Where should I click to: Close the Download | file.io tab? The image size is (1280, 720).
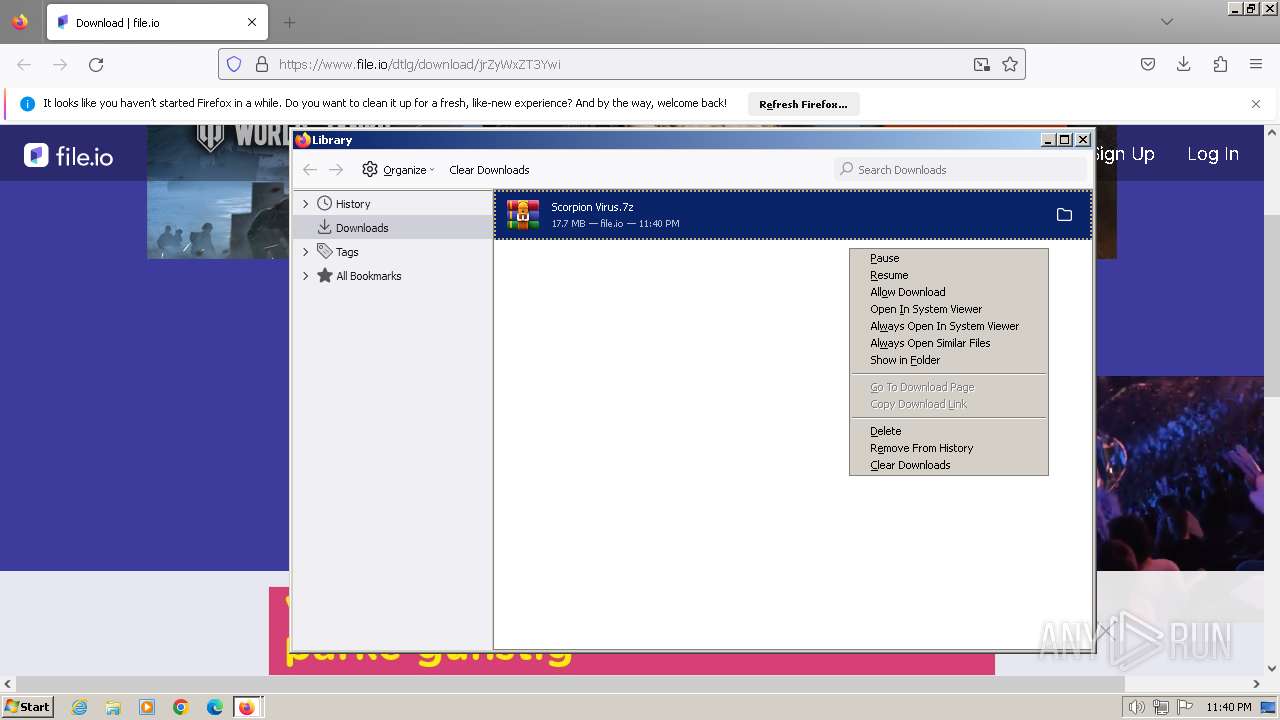(x=252, y=22)
